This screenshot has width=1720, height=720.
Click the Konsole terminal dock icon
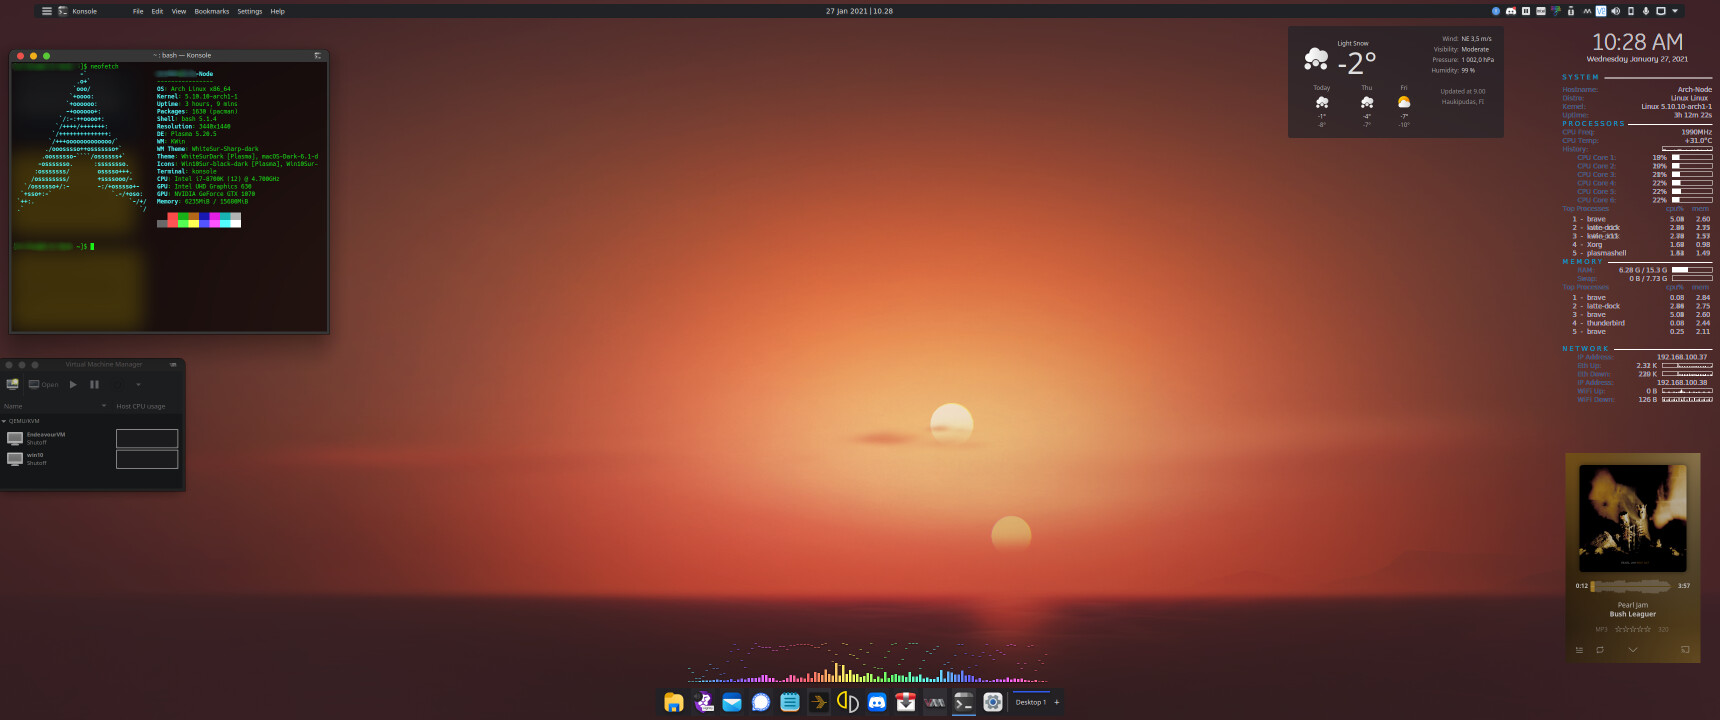[x=964, y=702]
